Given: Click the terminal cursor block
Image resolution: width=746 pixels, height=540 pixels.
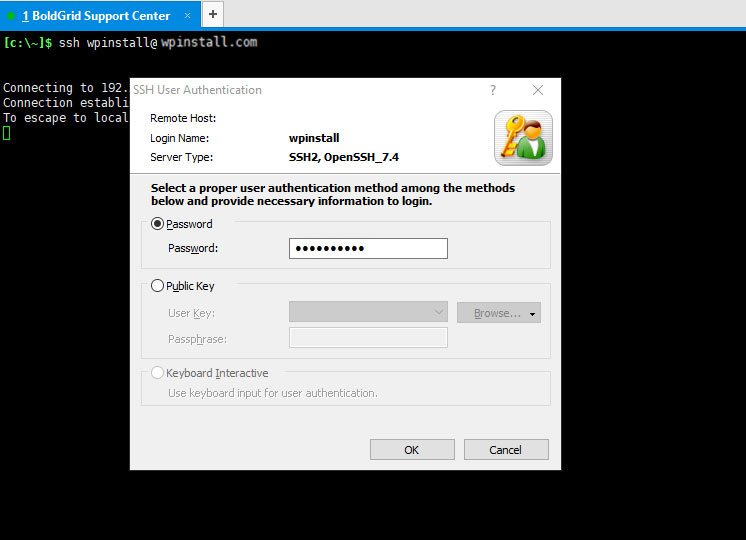Looking at the screenshot, I should 7,133.
